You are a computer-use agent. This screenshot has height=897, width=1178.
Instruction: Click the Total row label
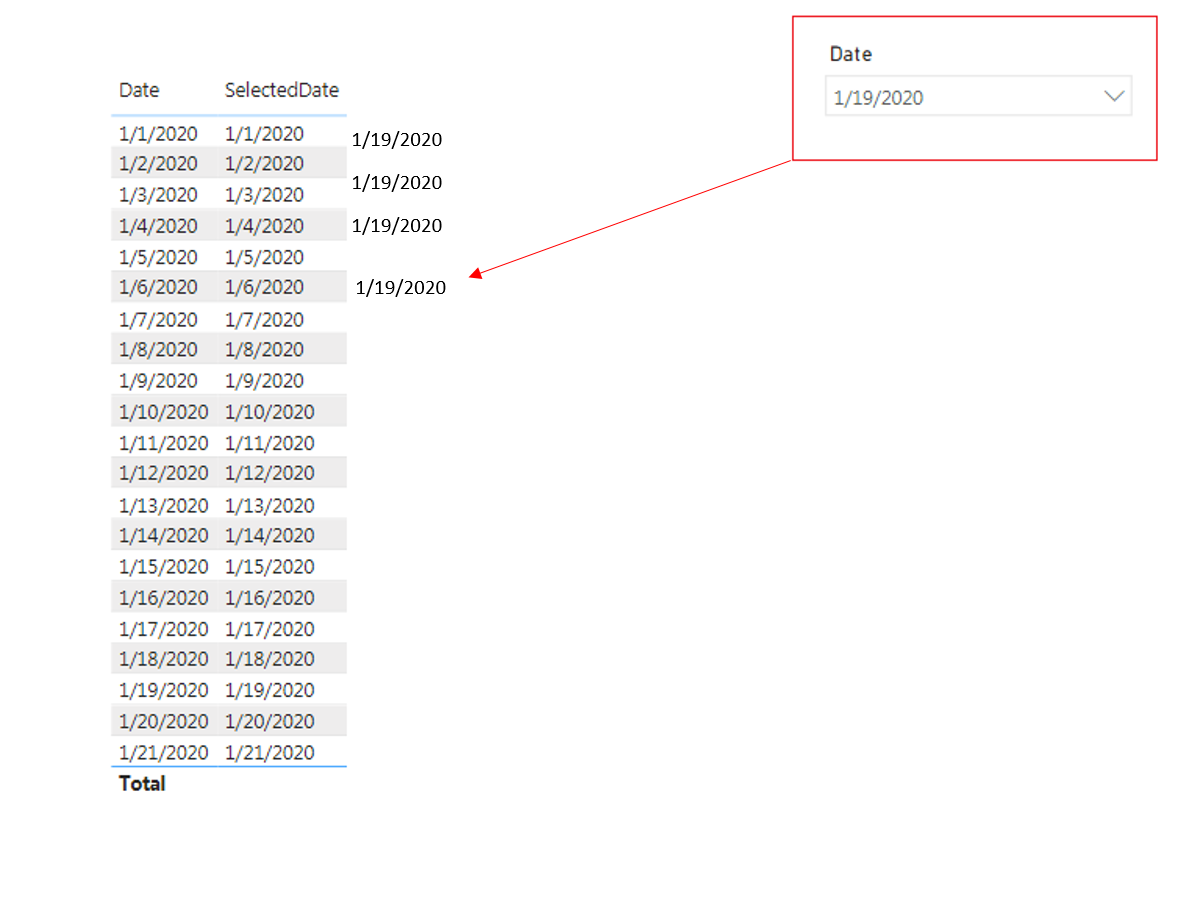pyautogui.click(x=142, y=784)
